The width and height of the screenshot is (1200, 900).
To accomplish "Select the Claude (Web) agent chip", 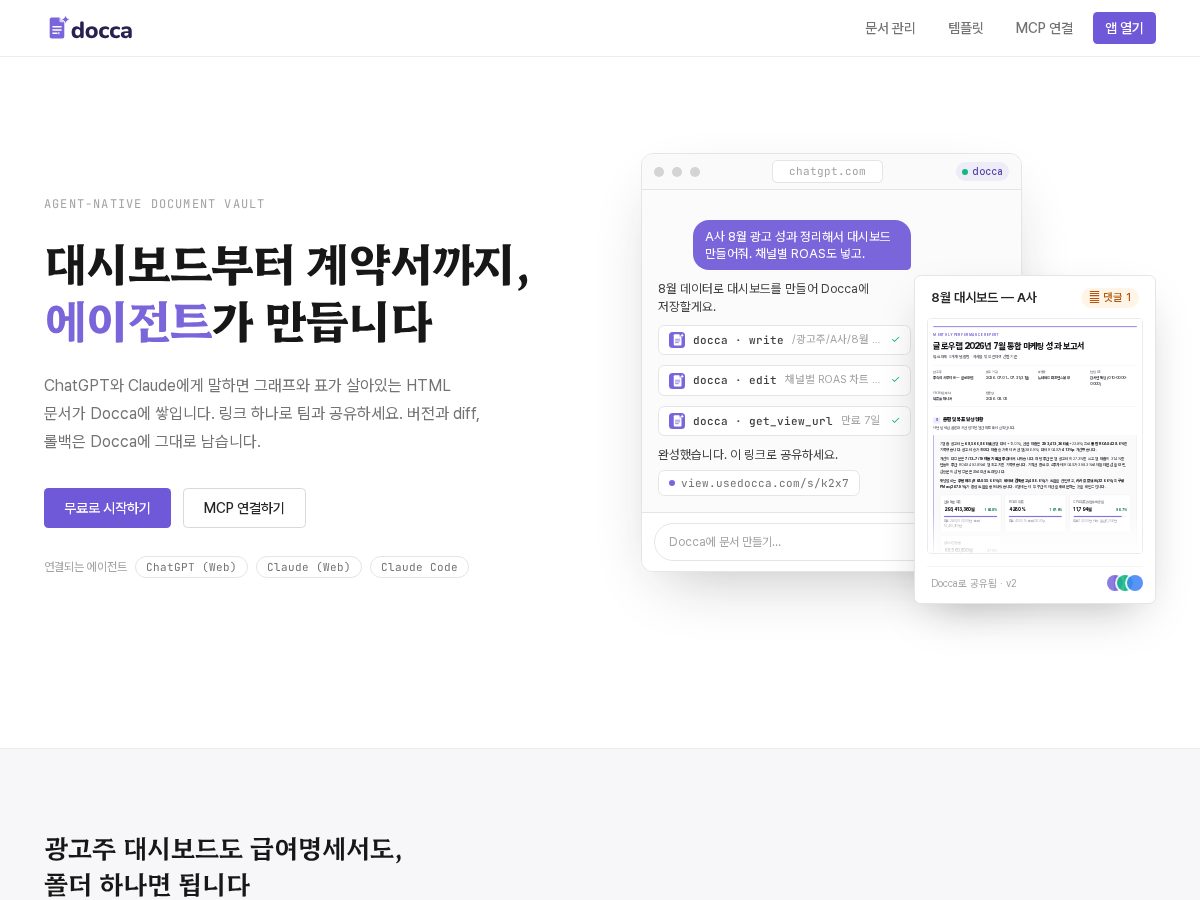I will coord(309,567).
